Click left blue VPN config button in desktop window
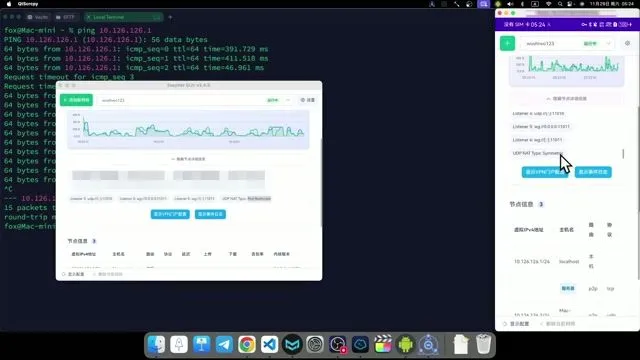This screenshot has width=640, height=360. click(x=170, y=214)
